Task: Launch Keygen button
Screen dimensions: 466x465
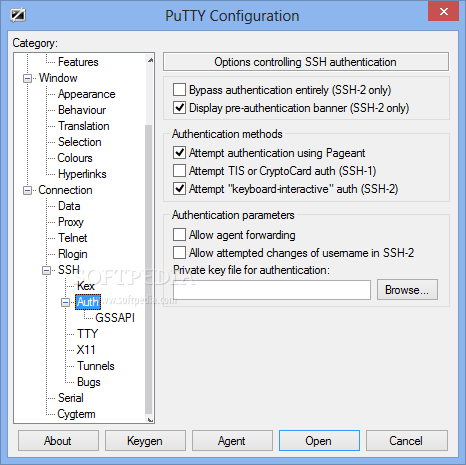Action: coord(145,441)
